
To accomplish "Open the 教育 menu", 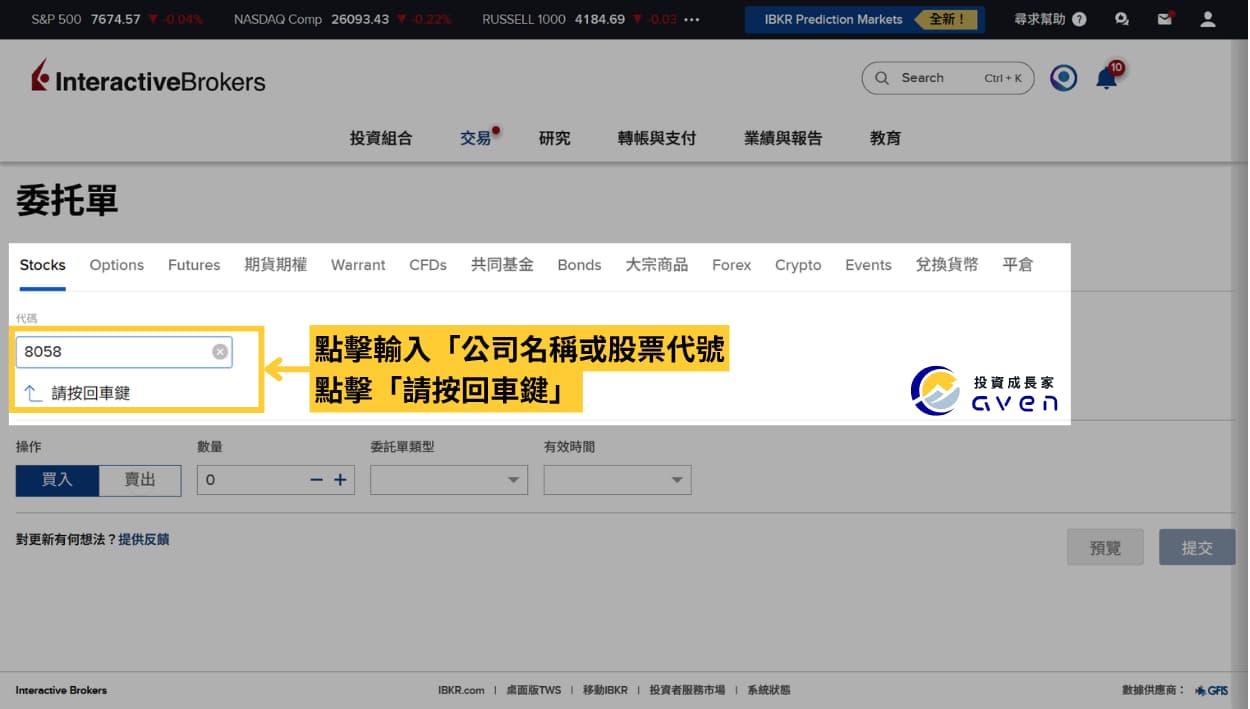I will [885, 139].
